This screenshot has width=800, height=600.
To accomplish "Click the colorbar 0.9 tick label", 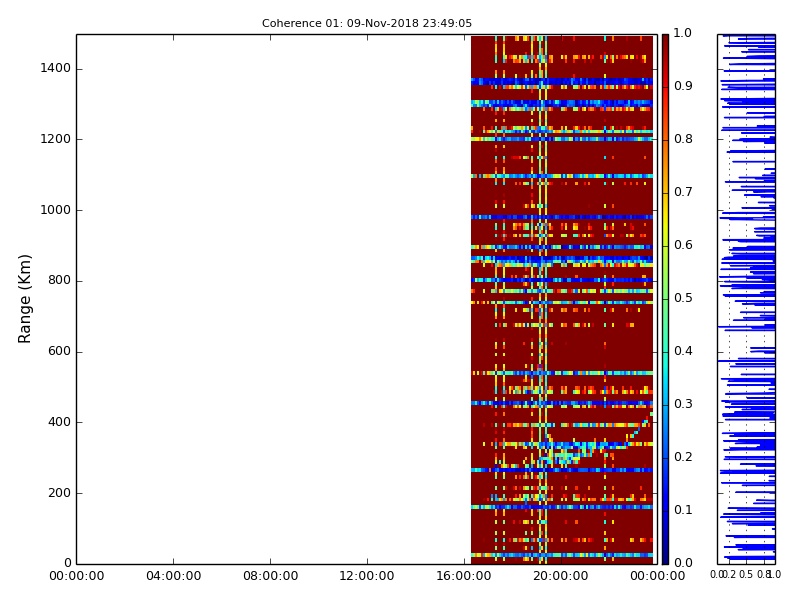I will (683, 86).
